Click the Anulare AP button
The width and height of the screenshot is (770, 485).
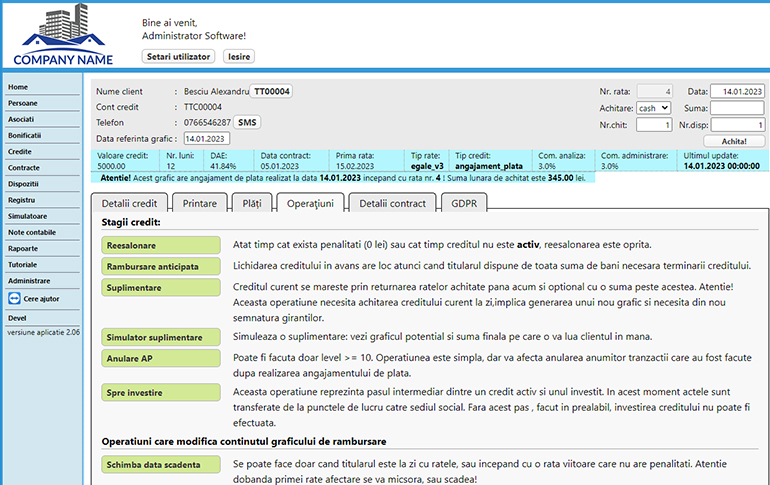coord(161,358)
